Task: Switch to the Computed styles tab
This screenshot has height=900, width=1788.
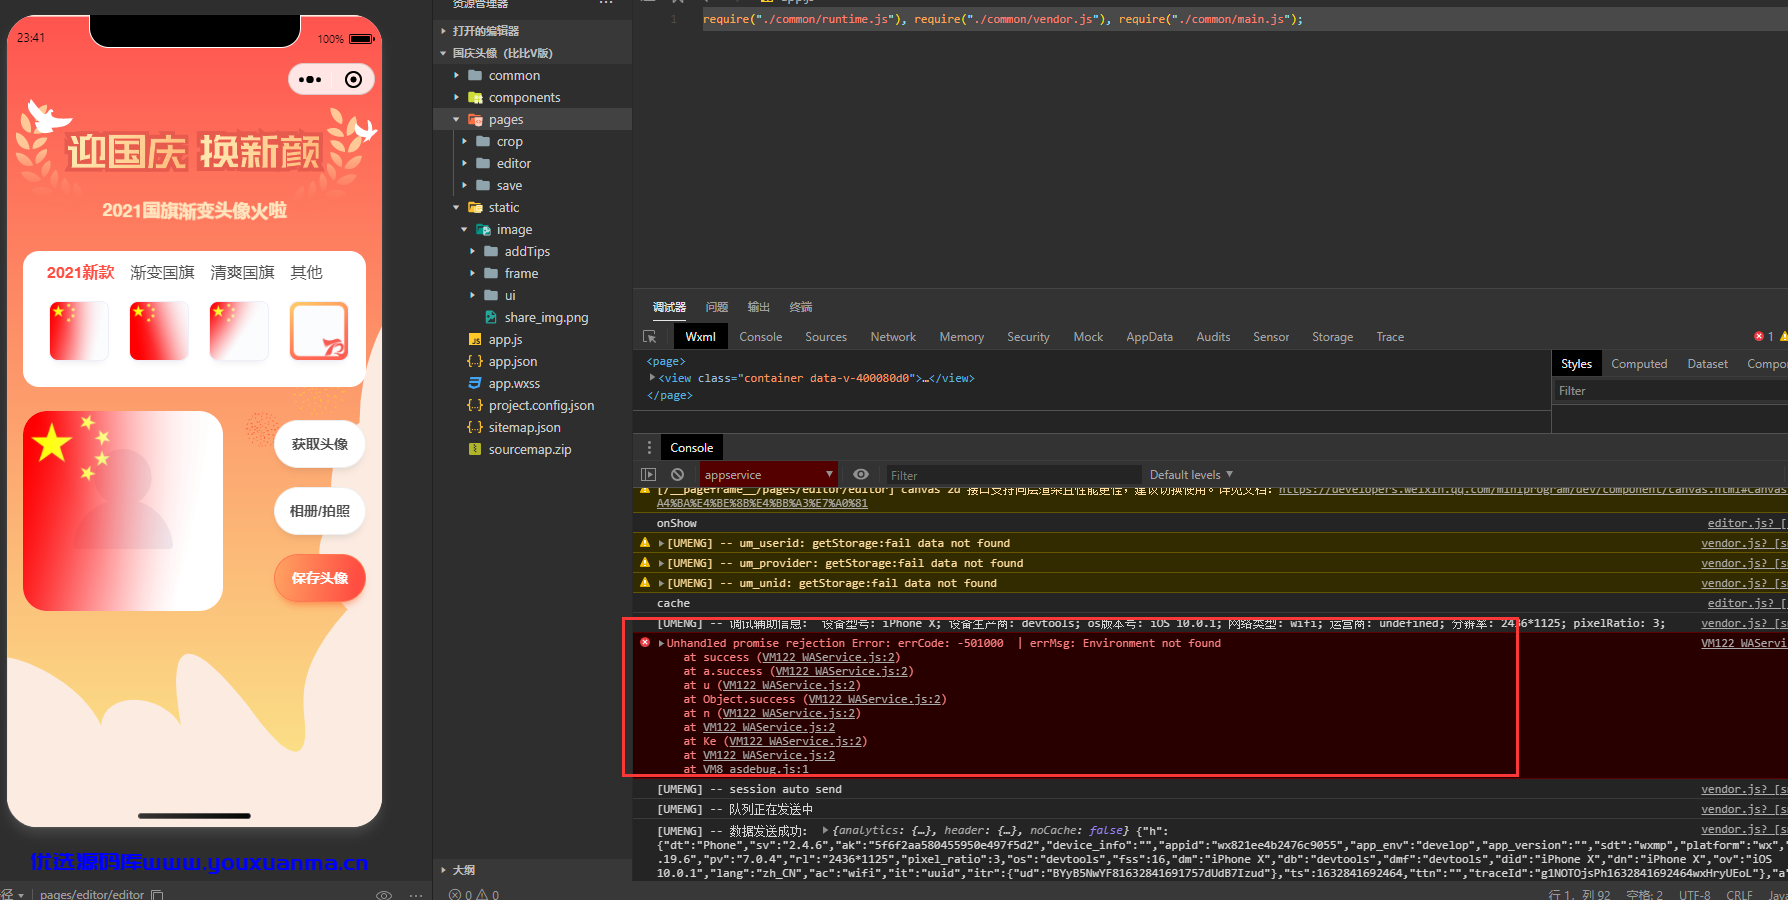Action: (x=1639, y=364)
